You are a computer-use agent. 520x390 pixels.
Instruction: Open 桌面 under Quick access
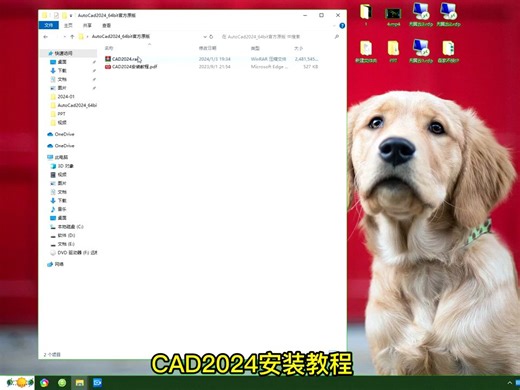[62, 62]
